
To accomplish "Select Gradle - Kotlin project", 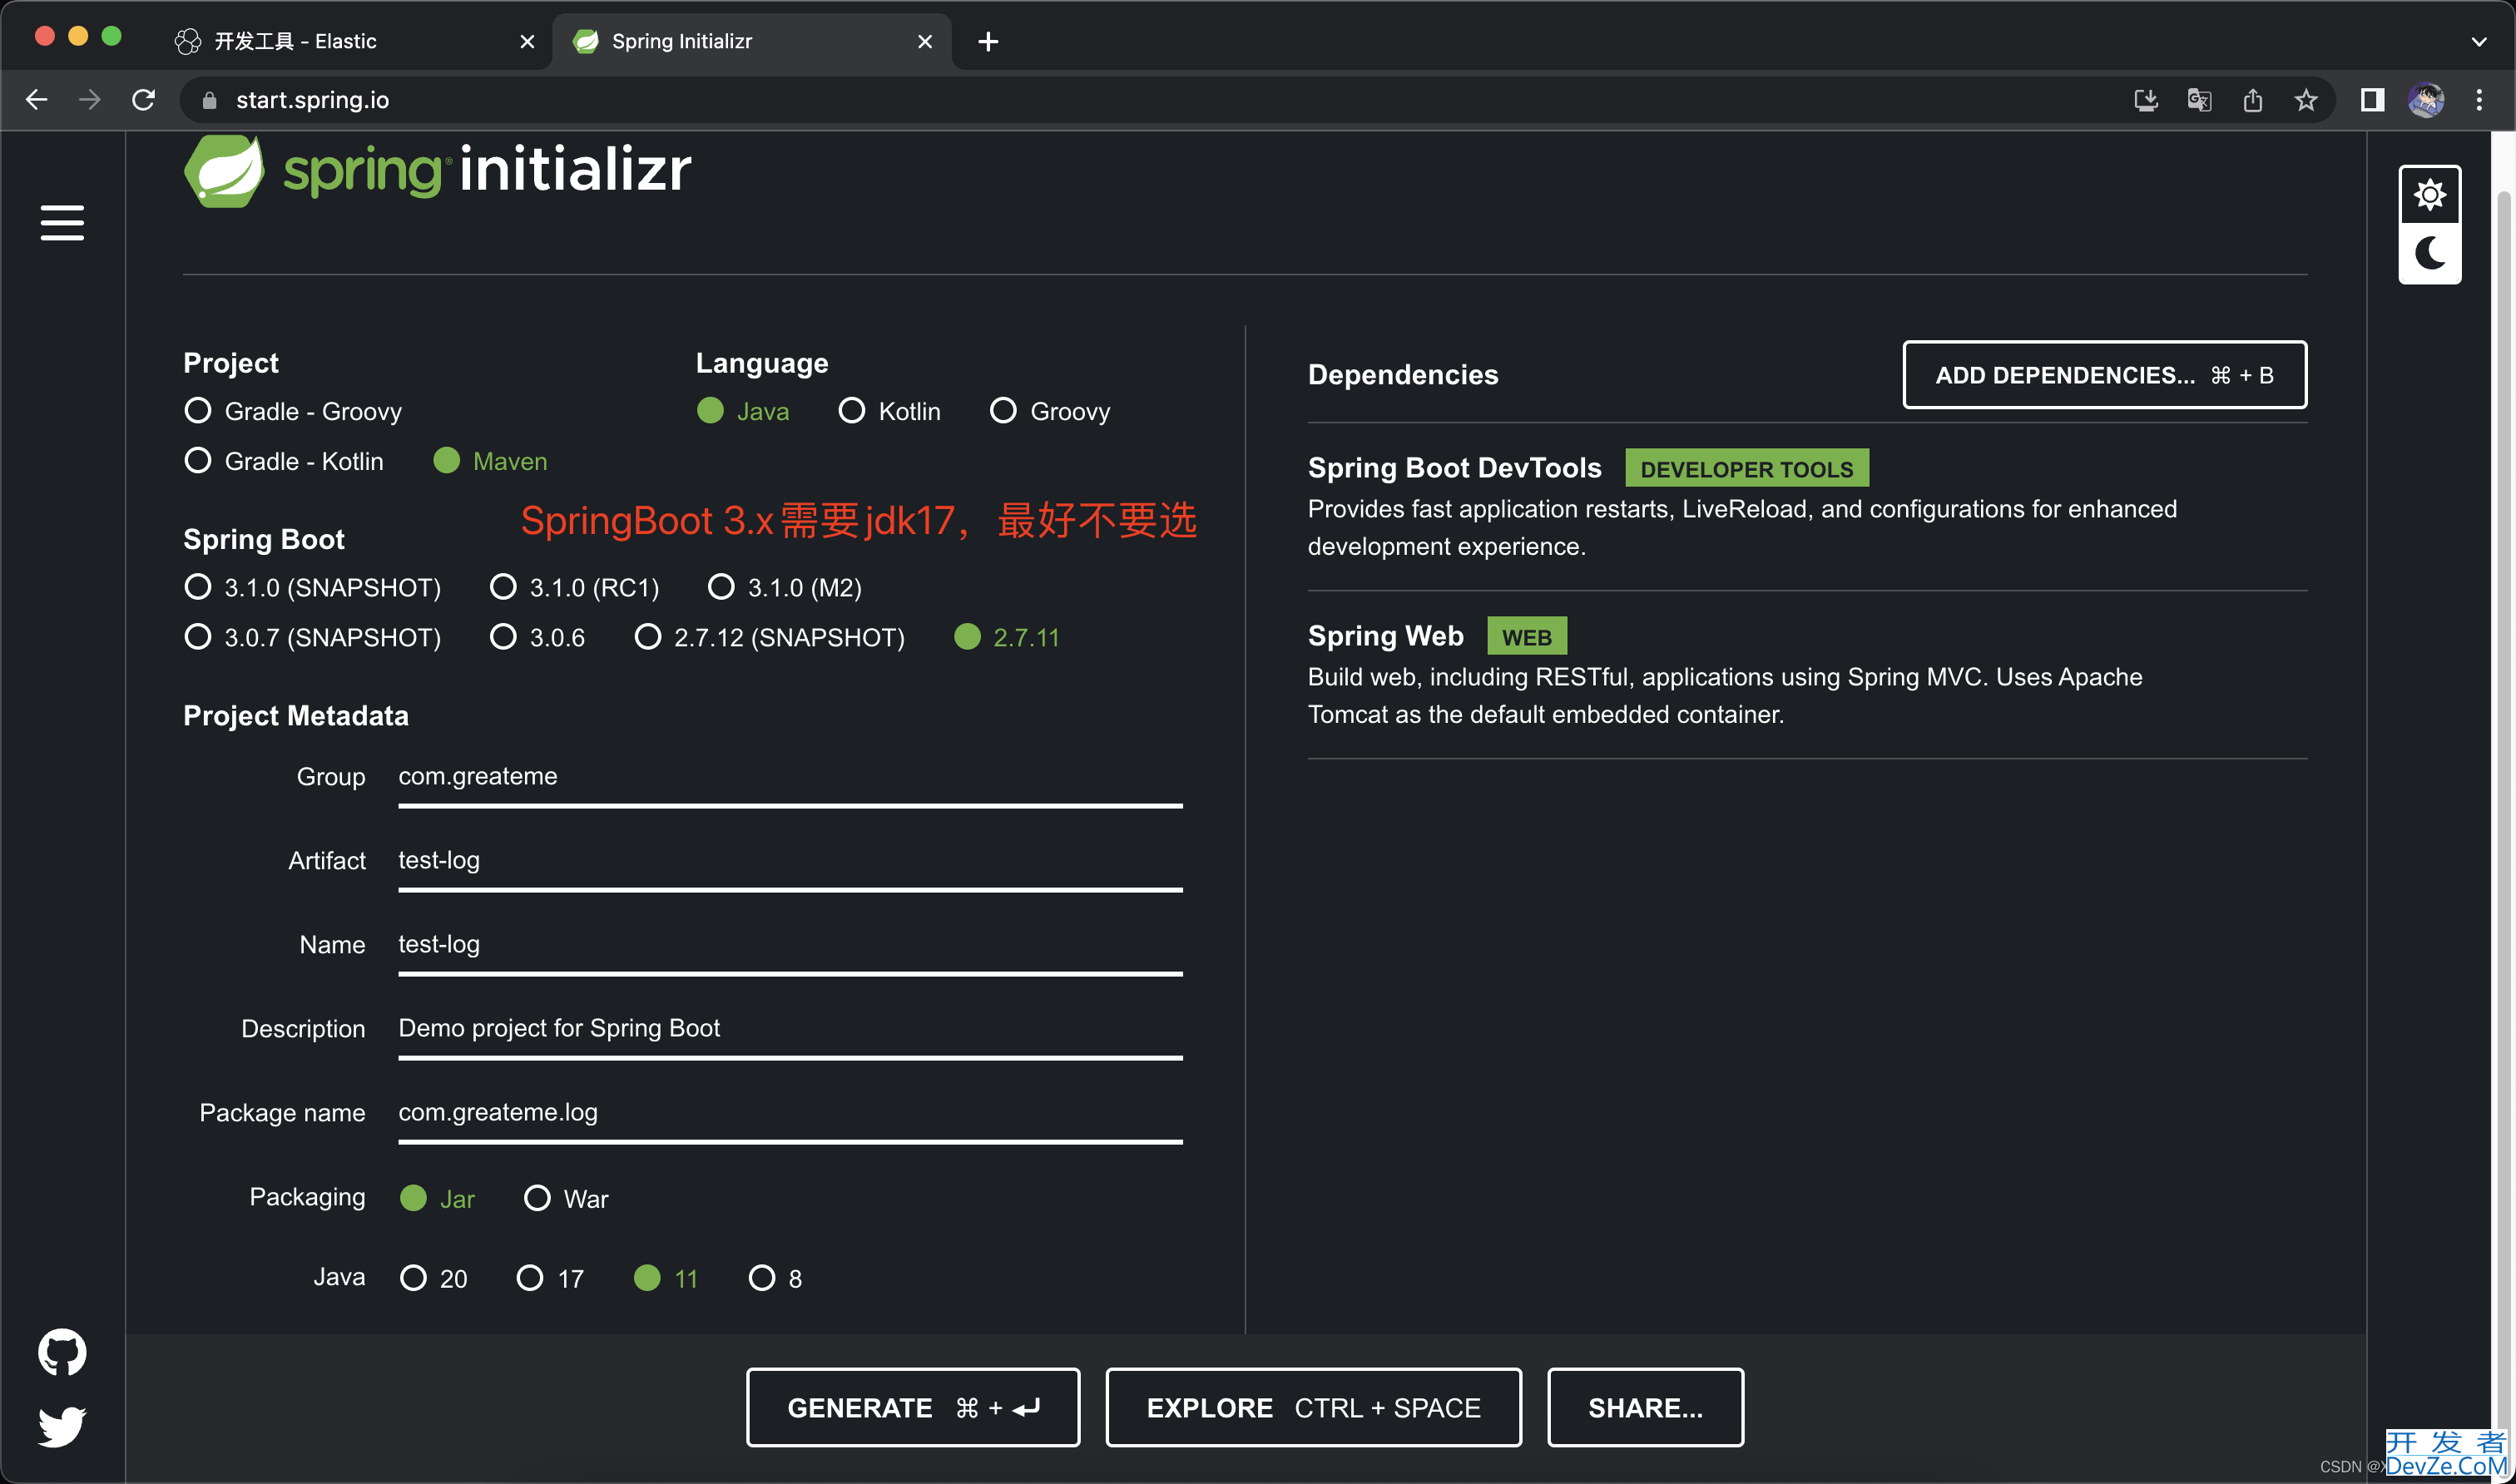I will [x=284, y=461].
